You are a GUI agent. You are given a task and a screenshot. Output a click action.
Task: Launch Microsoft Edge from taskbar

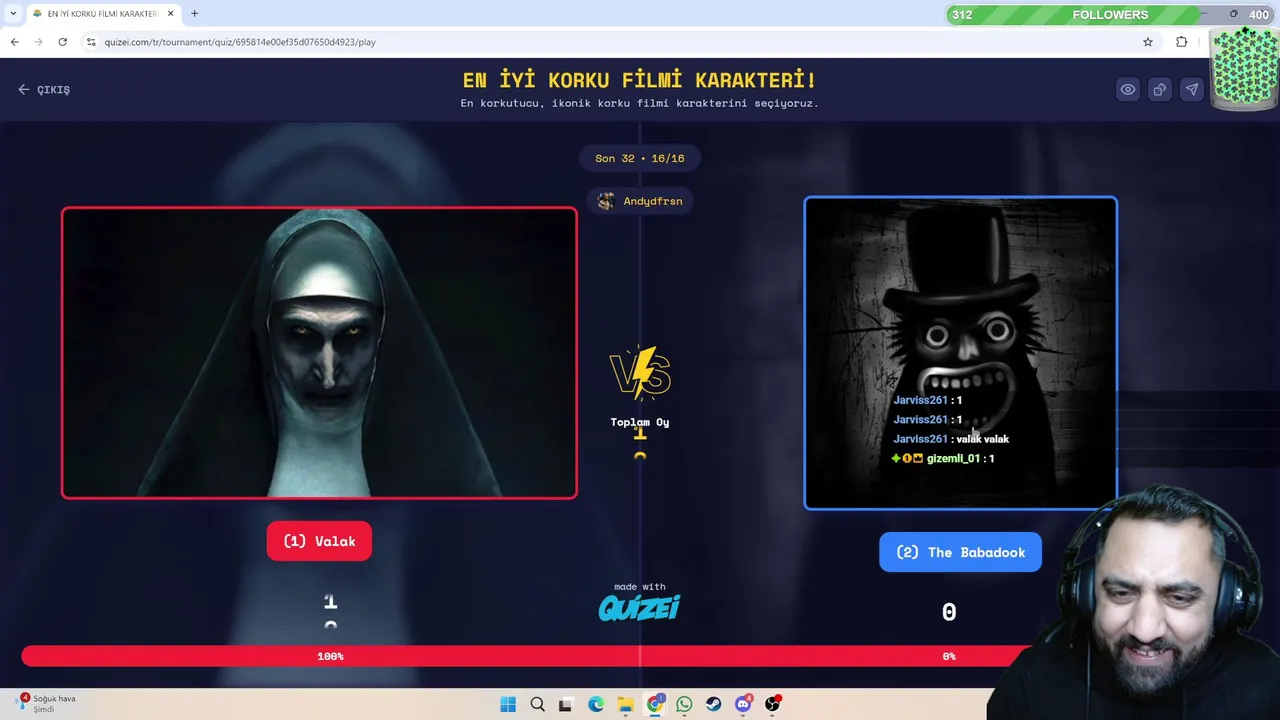pyautogui.click(x=596, y=704)
